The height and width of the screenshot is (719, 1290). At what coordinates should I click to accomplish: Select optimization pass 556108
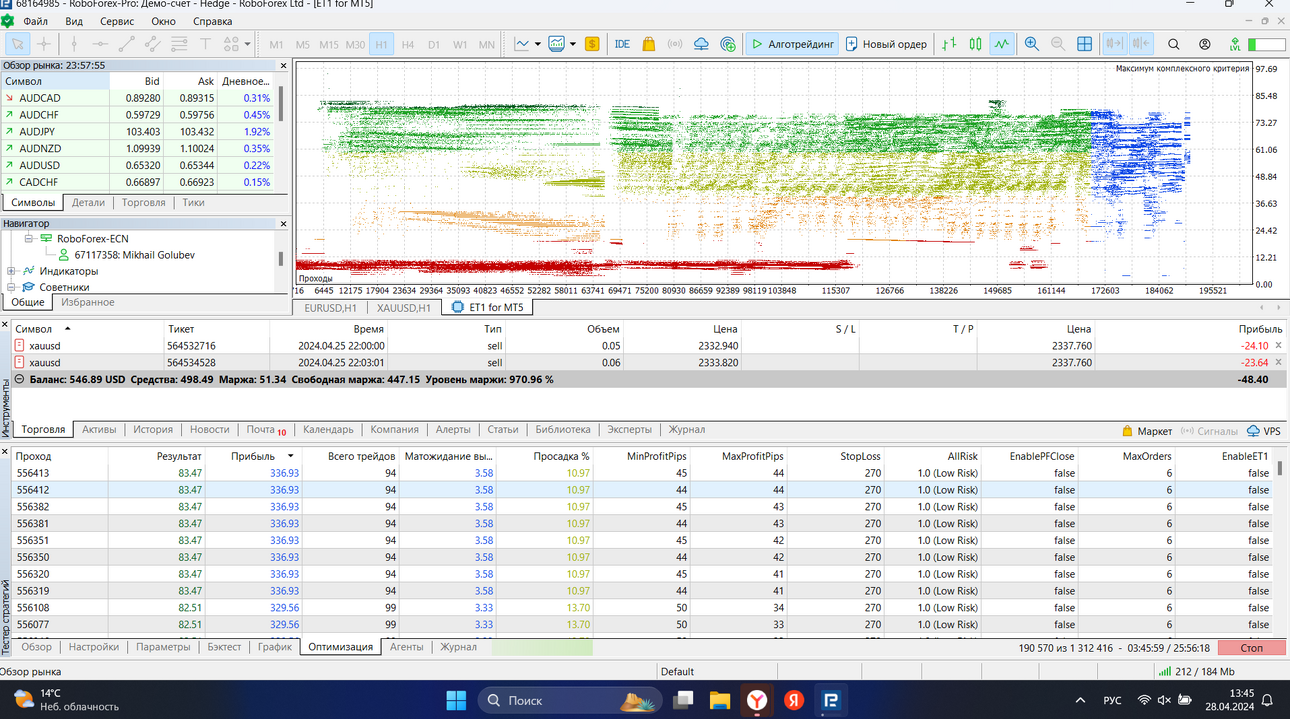coord(644,608)
